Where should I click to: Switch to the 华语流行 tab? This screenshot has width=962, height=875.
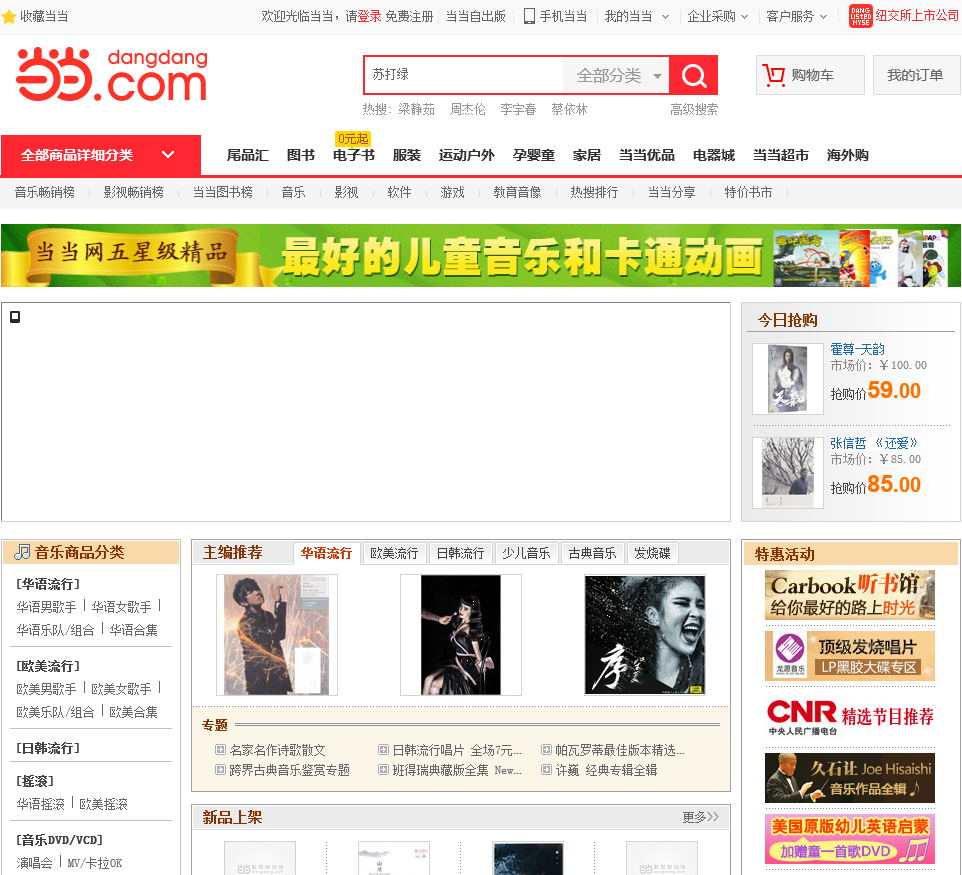[326, 553]
